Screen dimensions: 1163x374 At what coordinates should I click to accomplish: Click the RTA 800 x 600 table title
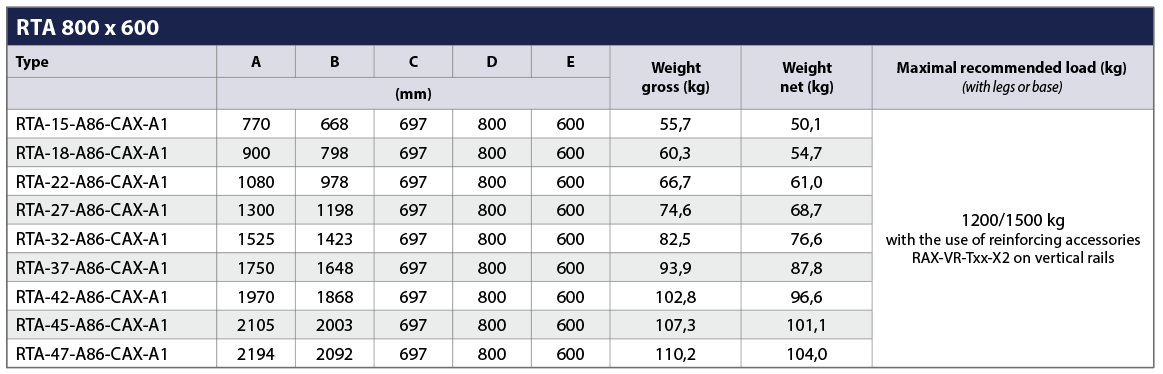[x=87, y=27]
